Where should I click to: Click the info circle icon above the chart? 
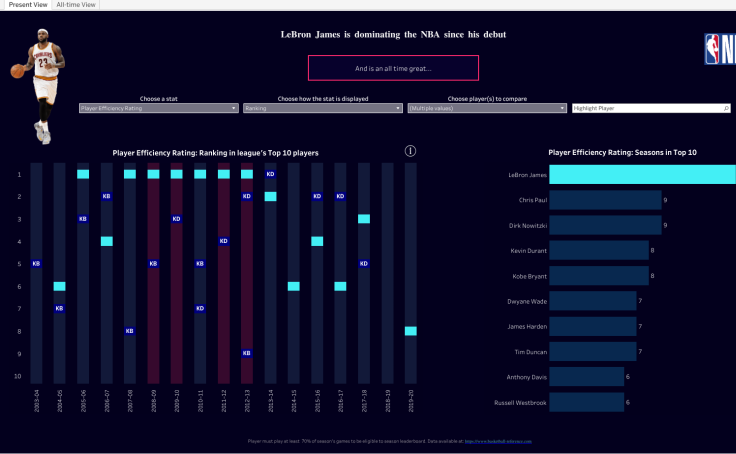[x=410, y=151]
